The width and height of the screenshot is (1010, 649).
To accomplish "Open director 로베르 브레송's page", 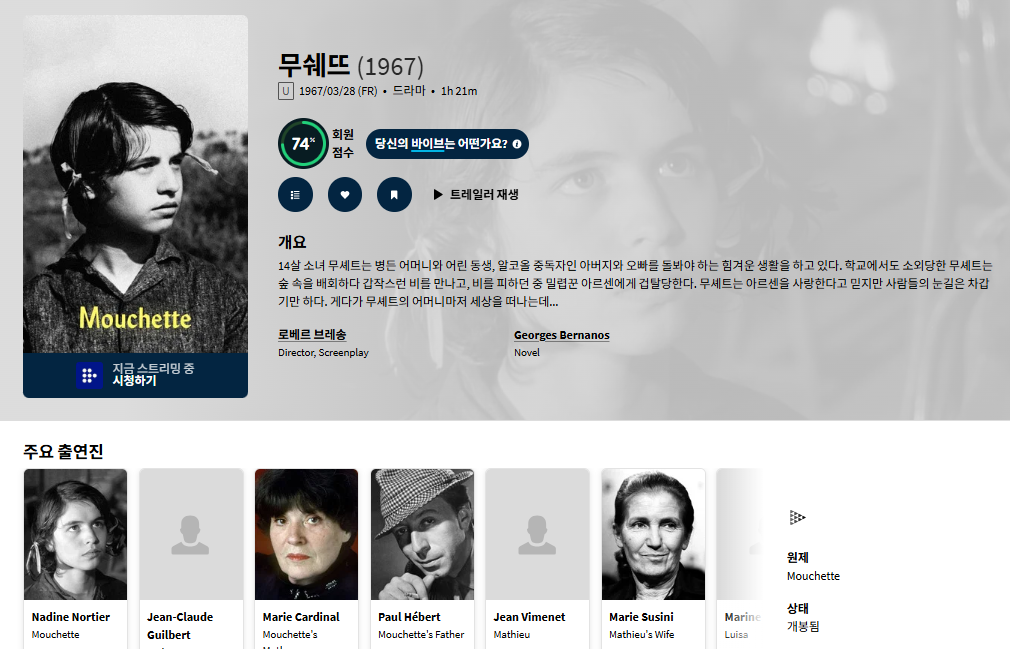I will (x=312, y=335).
